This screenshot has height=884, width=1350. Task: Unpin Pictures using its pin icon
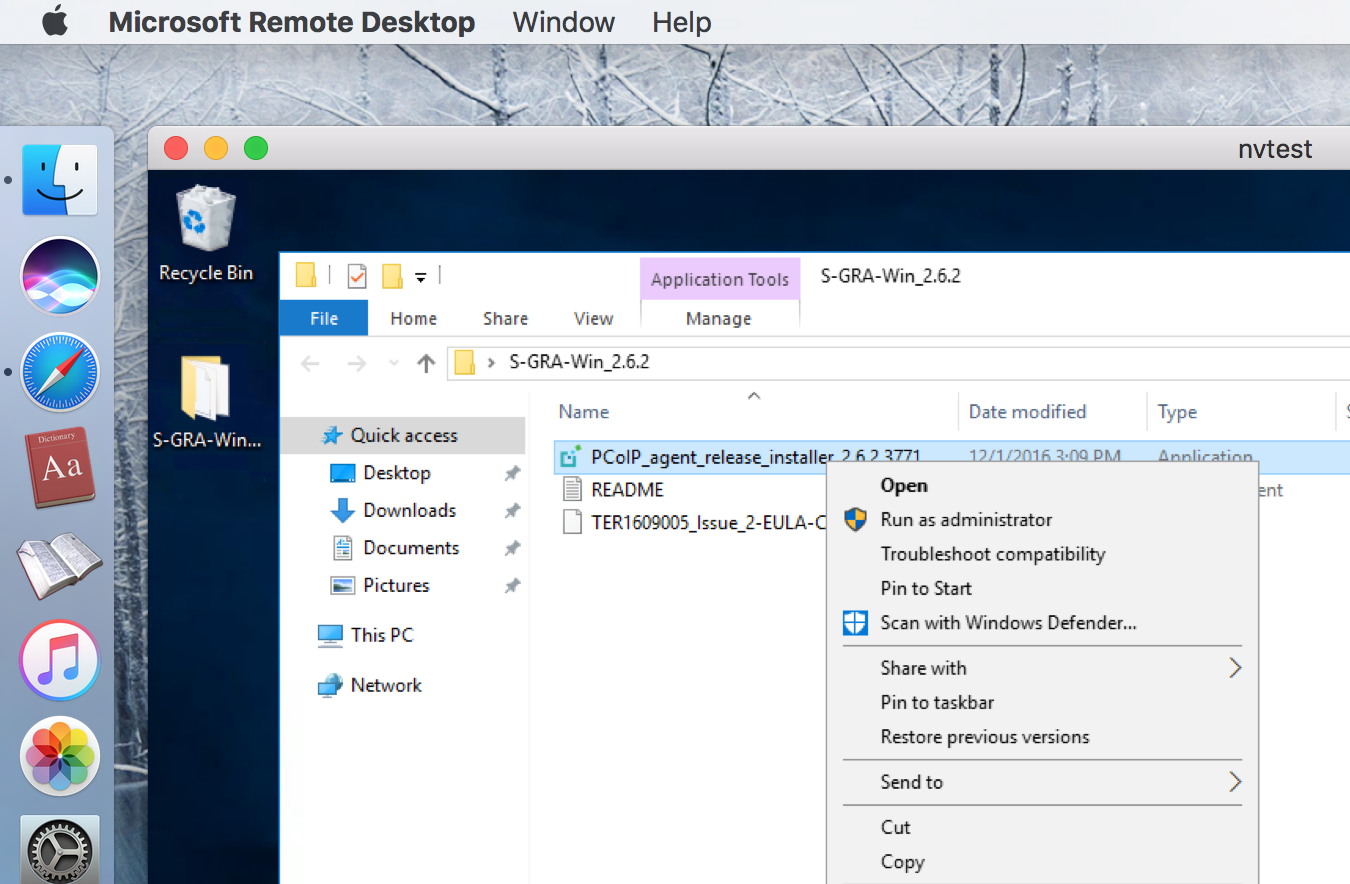pos(512,586)
